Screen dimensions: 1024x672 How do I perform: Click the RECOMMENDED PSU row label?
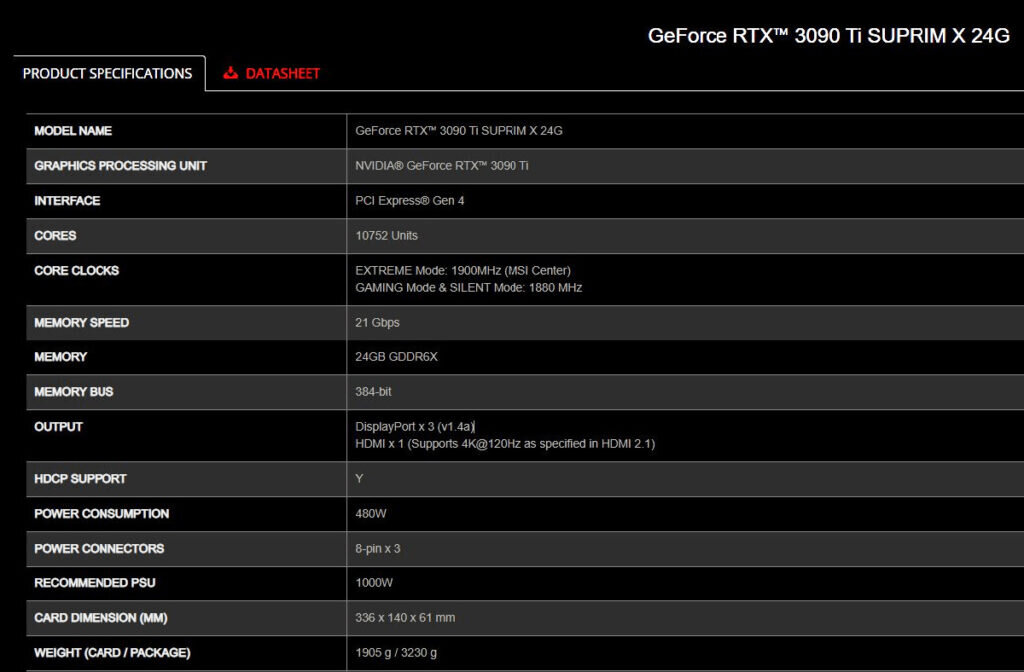(x=95, y=583)
